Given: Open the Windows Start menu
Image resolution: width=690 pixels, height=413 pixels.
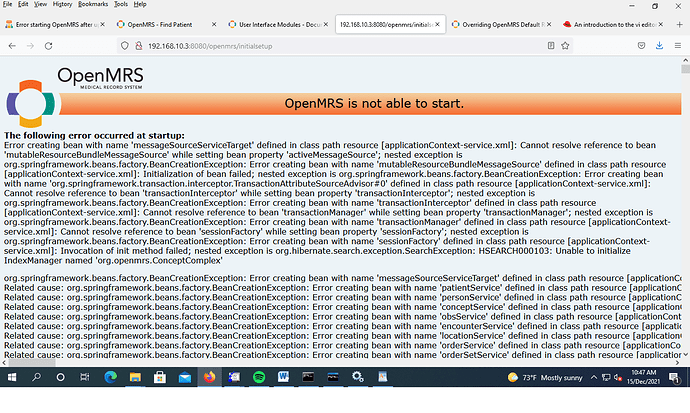Looking at the screenshot, I should coord(12,377).
